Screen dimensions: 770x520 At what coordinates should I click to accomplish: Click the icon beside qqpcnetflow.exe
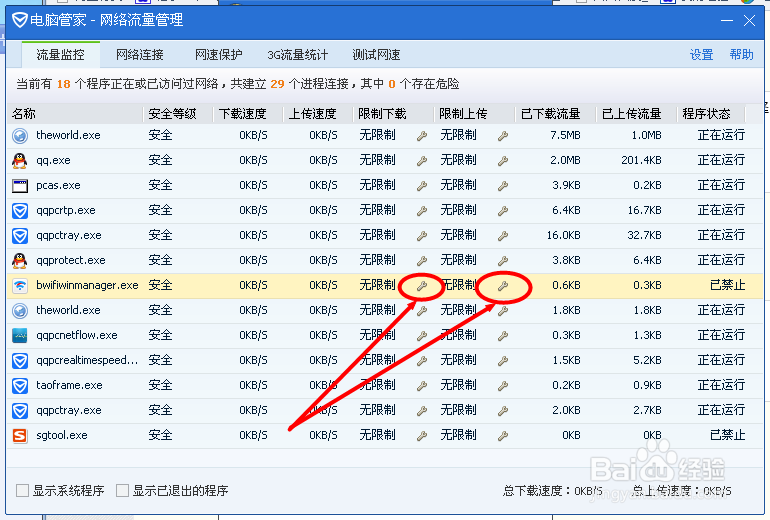[20, 335]
